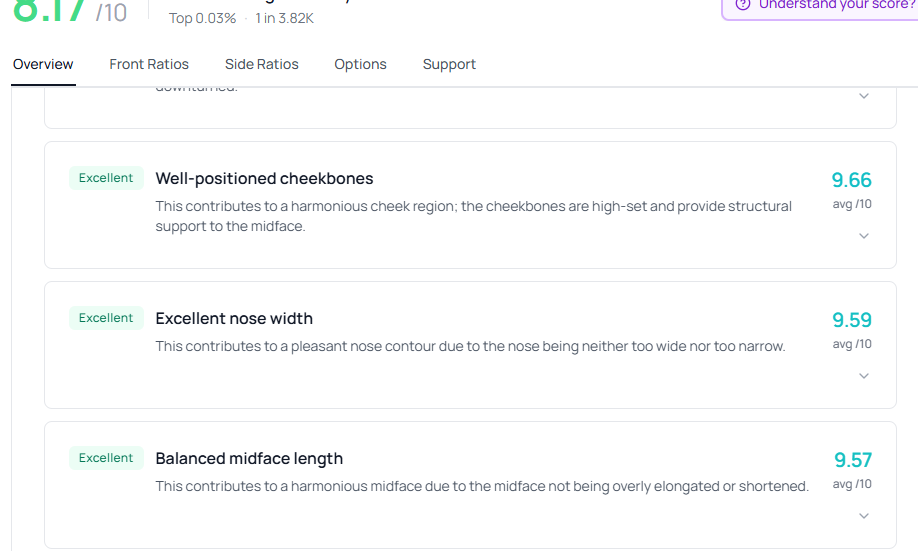Select the Side Ratios tab

262,64
